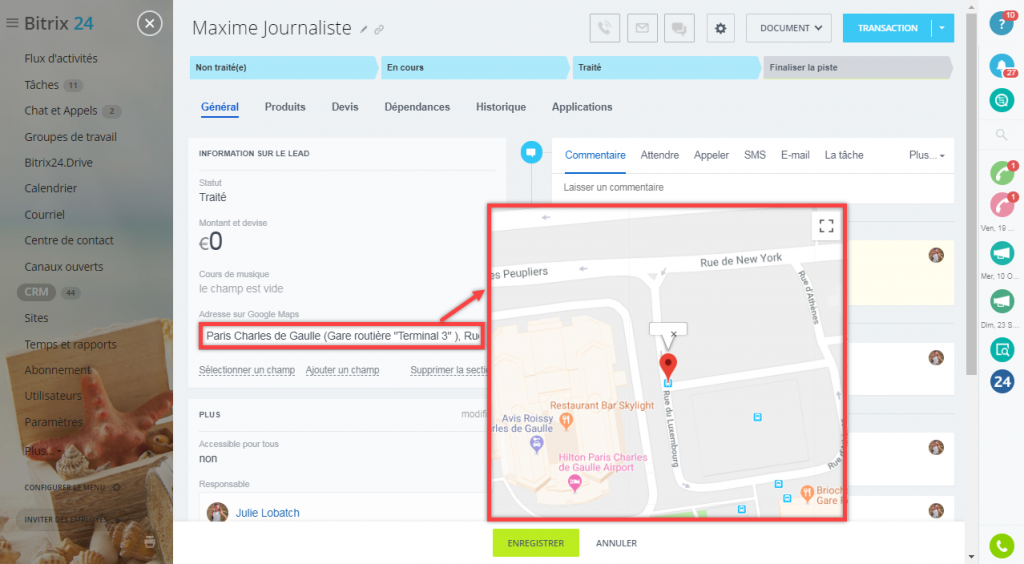Copy the lead link with the chain icon
The image size is (1024, 564).
click(x=379, y=30)
